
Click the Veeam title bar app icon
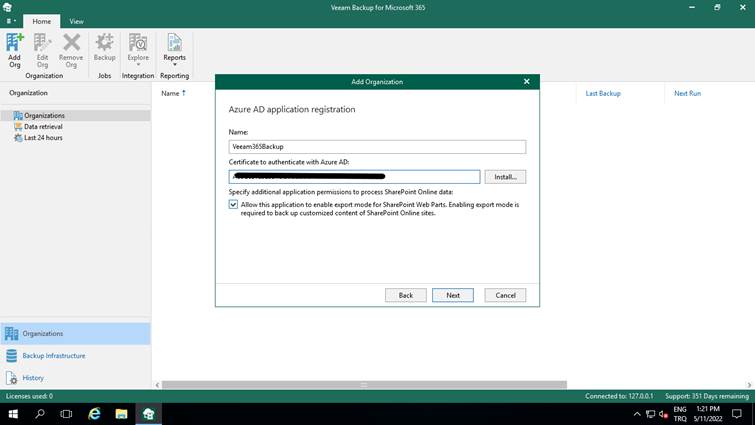pyautogui.click(x=7, y=7)
